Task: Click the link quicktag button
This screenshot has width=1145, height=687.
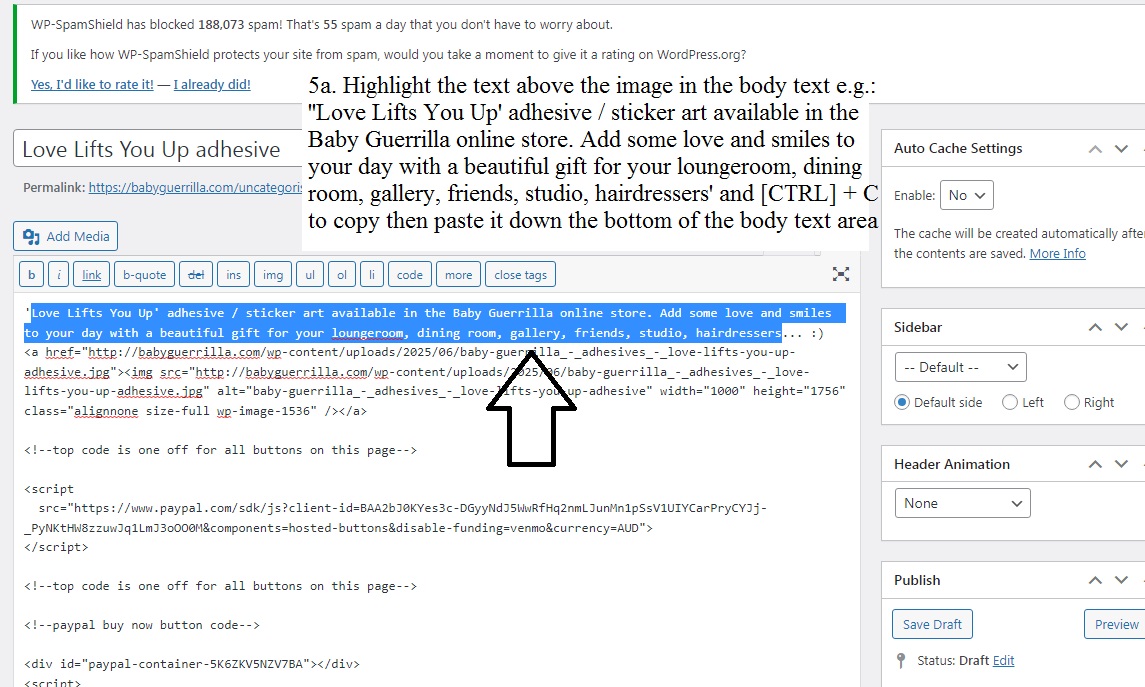Action: point(92,275)
